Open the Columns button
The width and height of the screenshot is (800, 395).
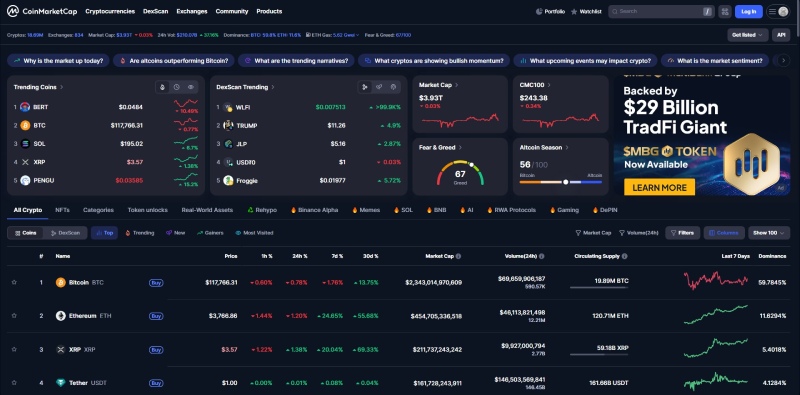[x=724, y=233]
